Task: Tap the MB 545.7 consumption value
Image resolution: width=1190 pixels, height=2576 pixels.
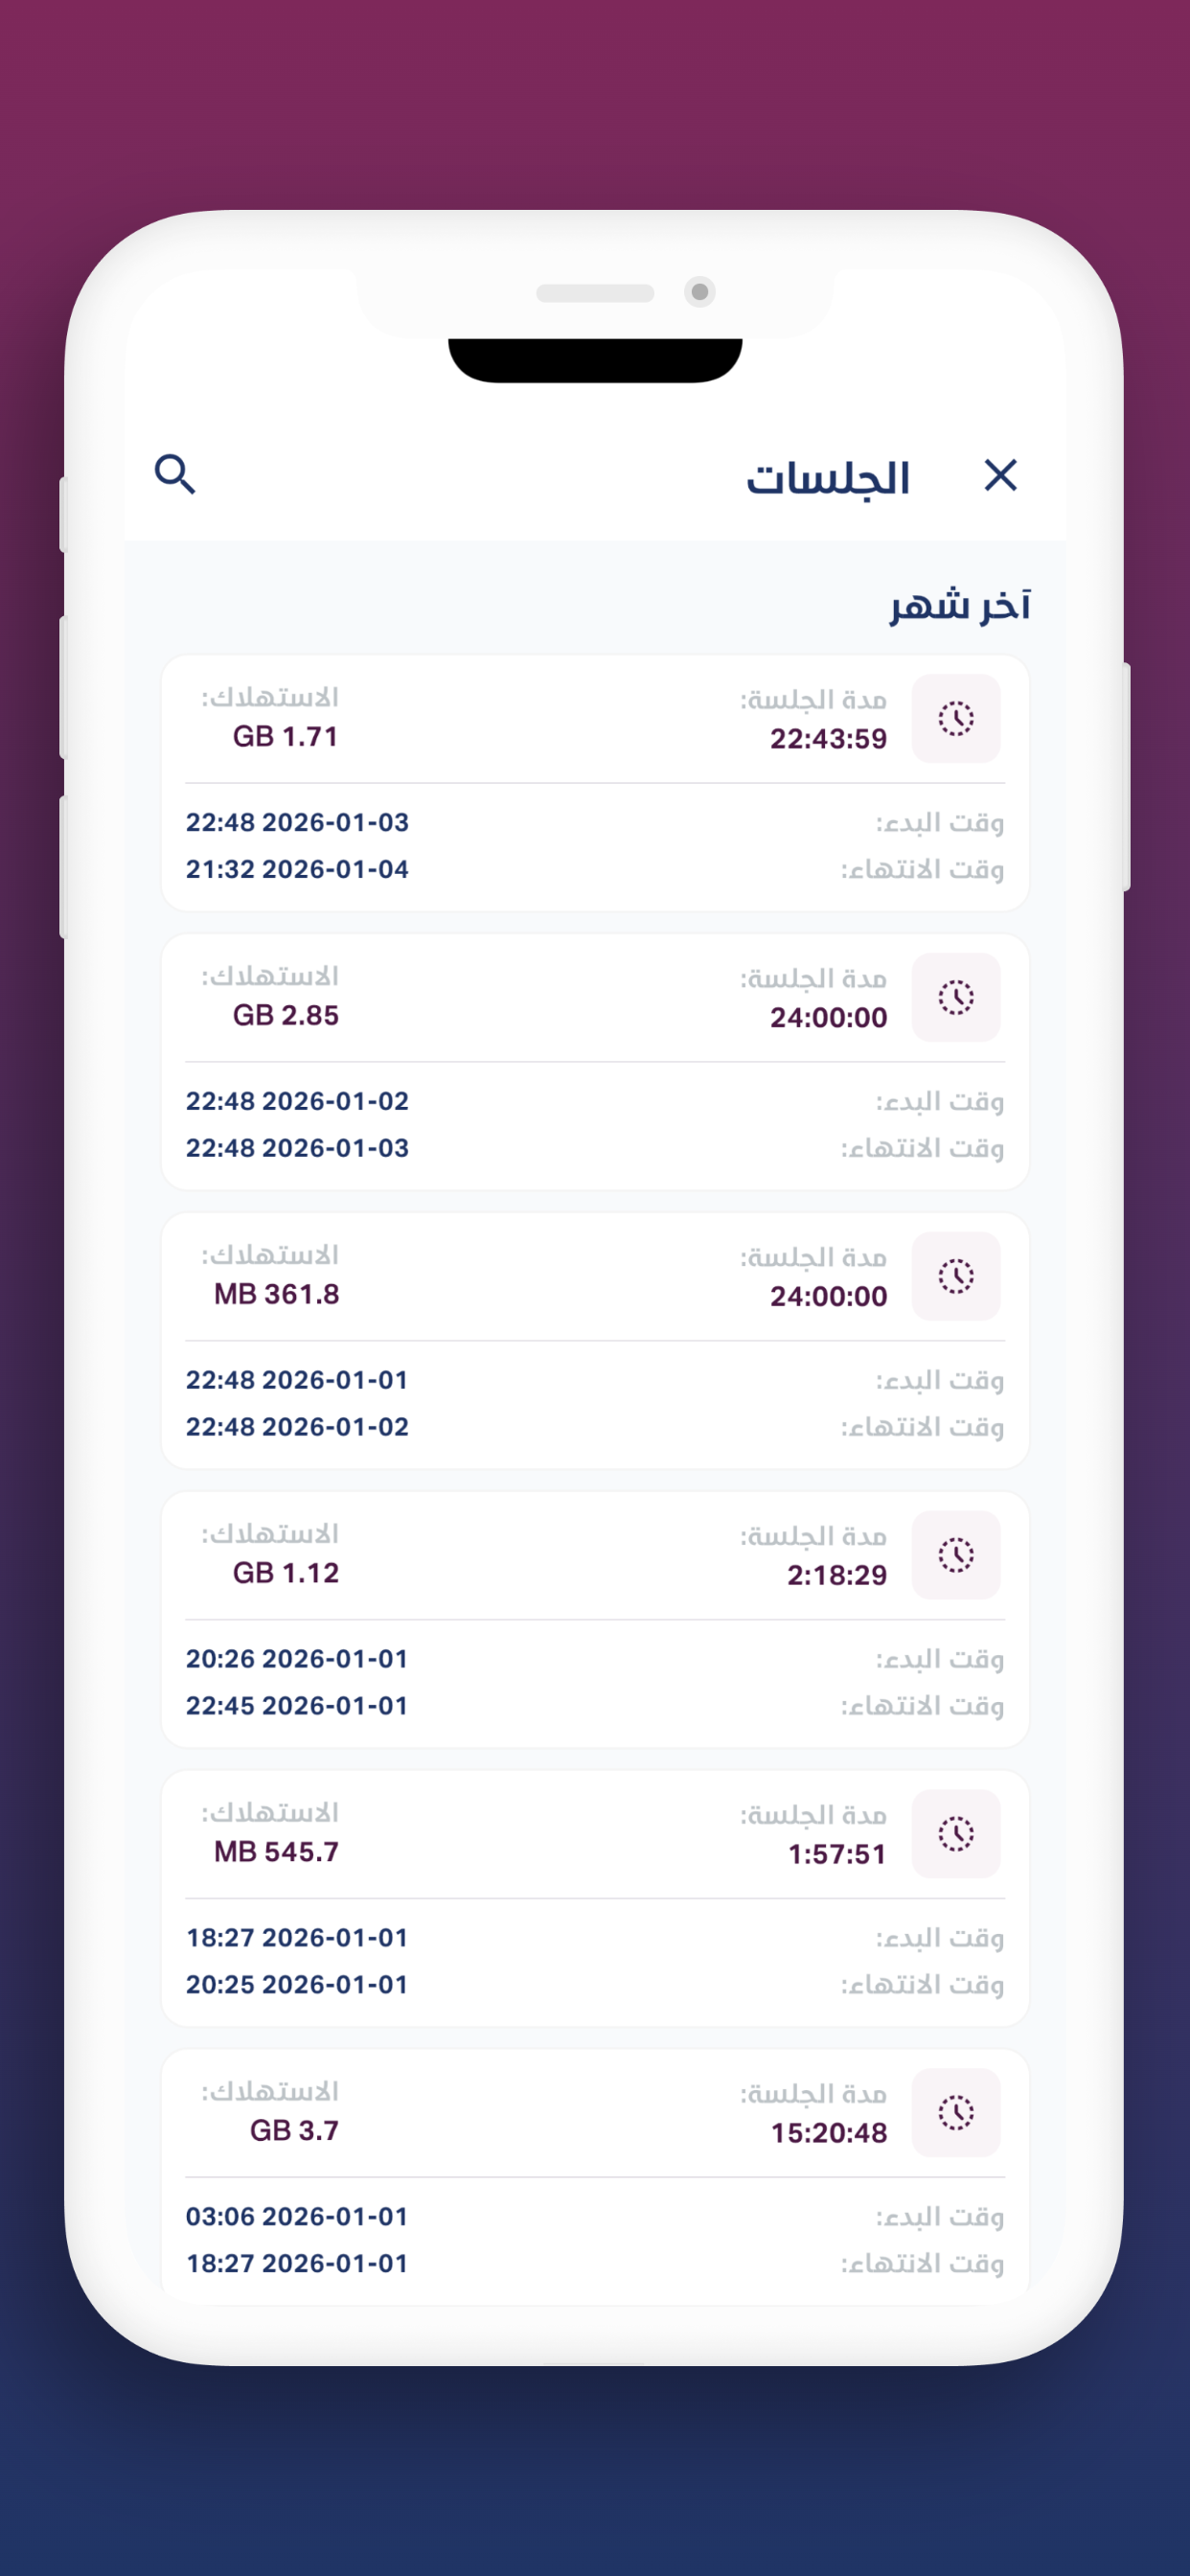Action: [276, 1853]
